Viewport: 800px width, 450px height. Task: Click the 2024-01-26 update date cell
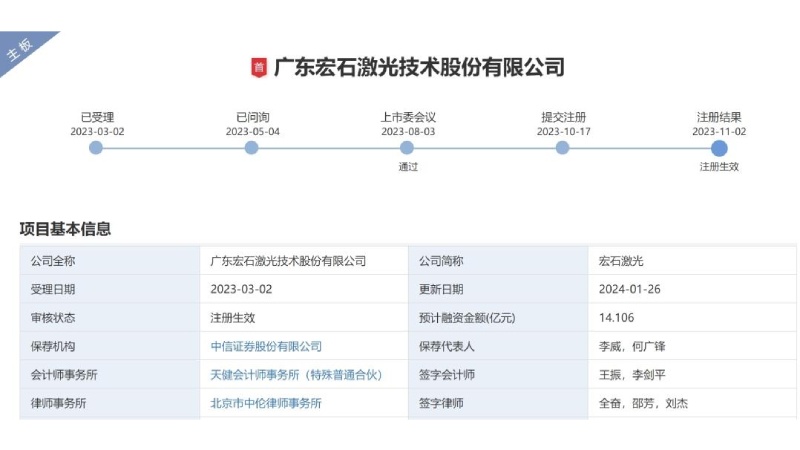click(629, 289)
